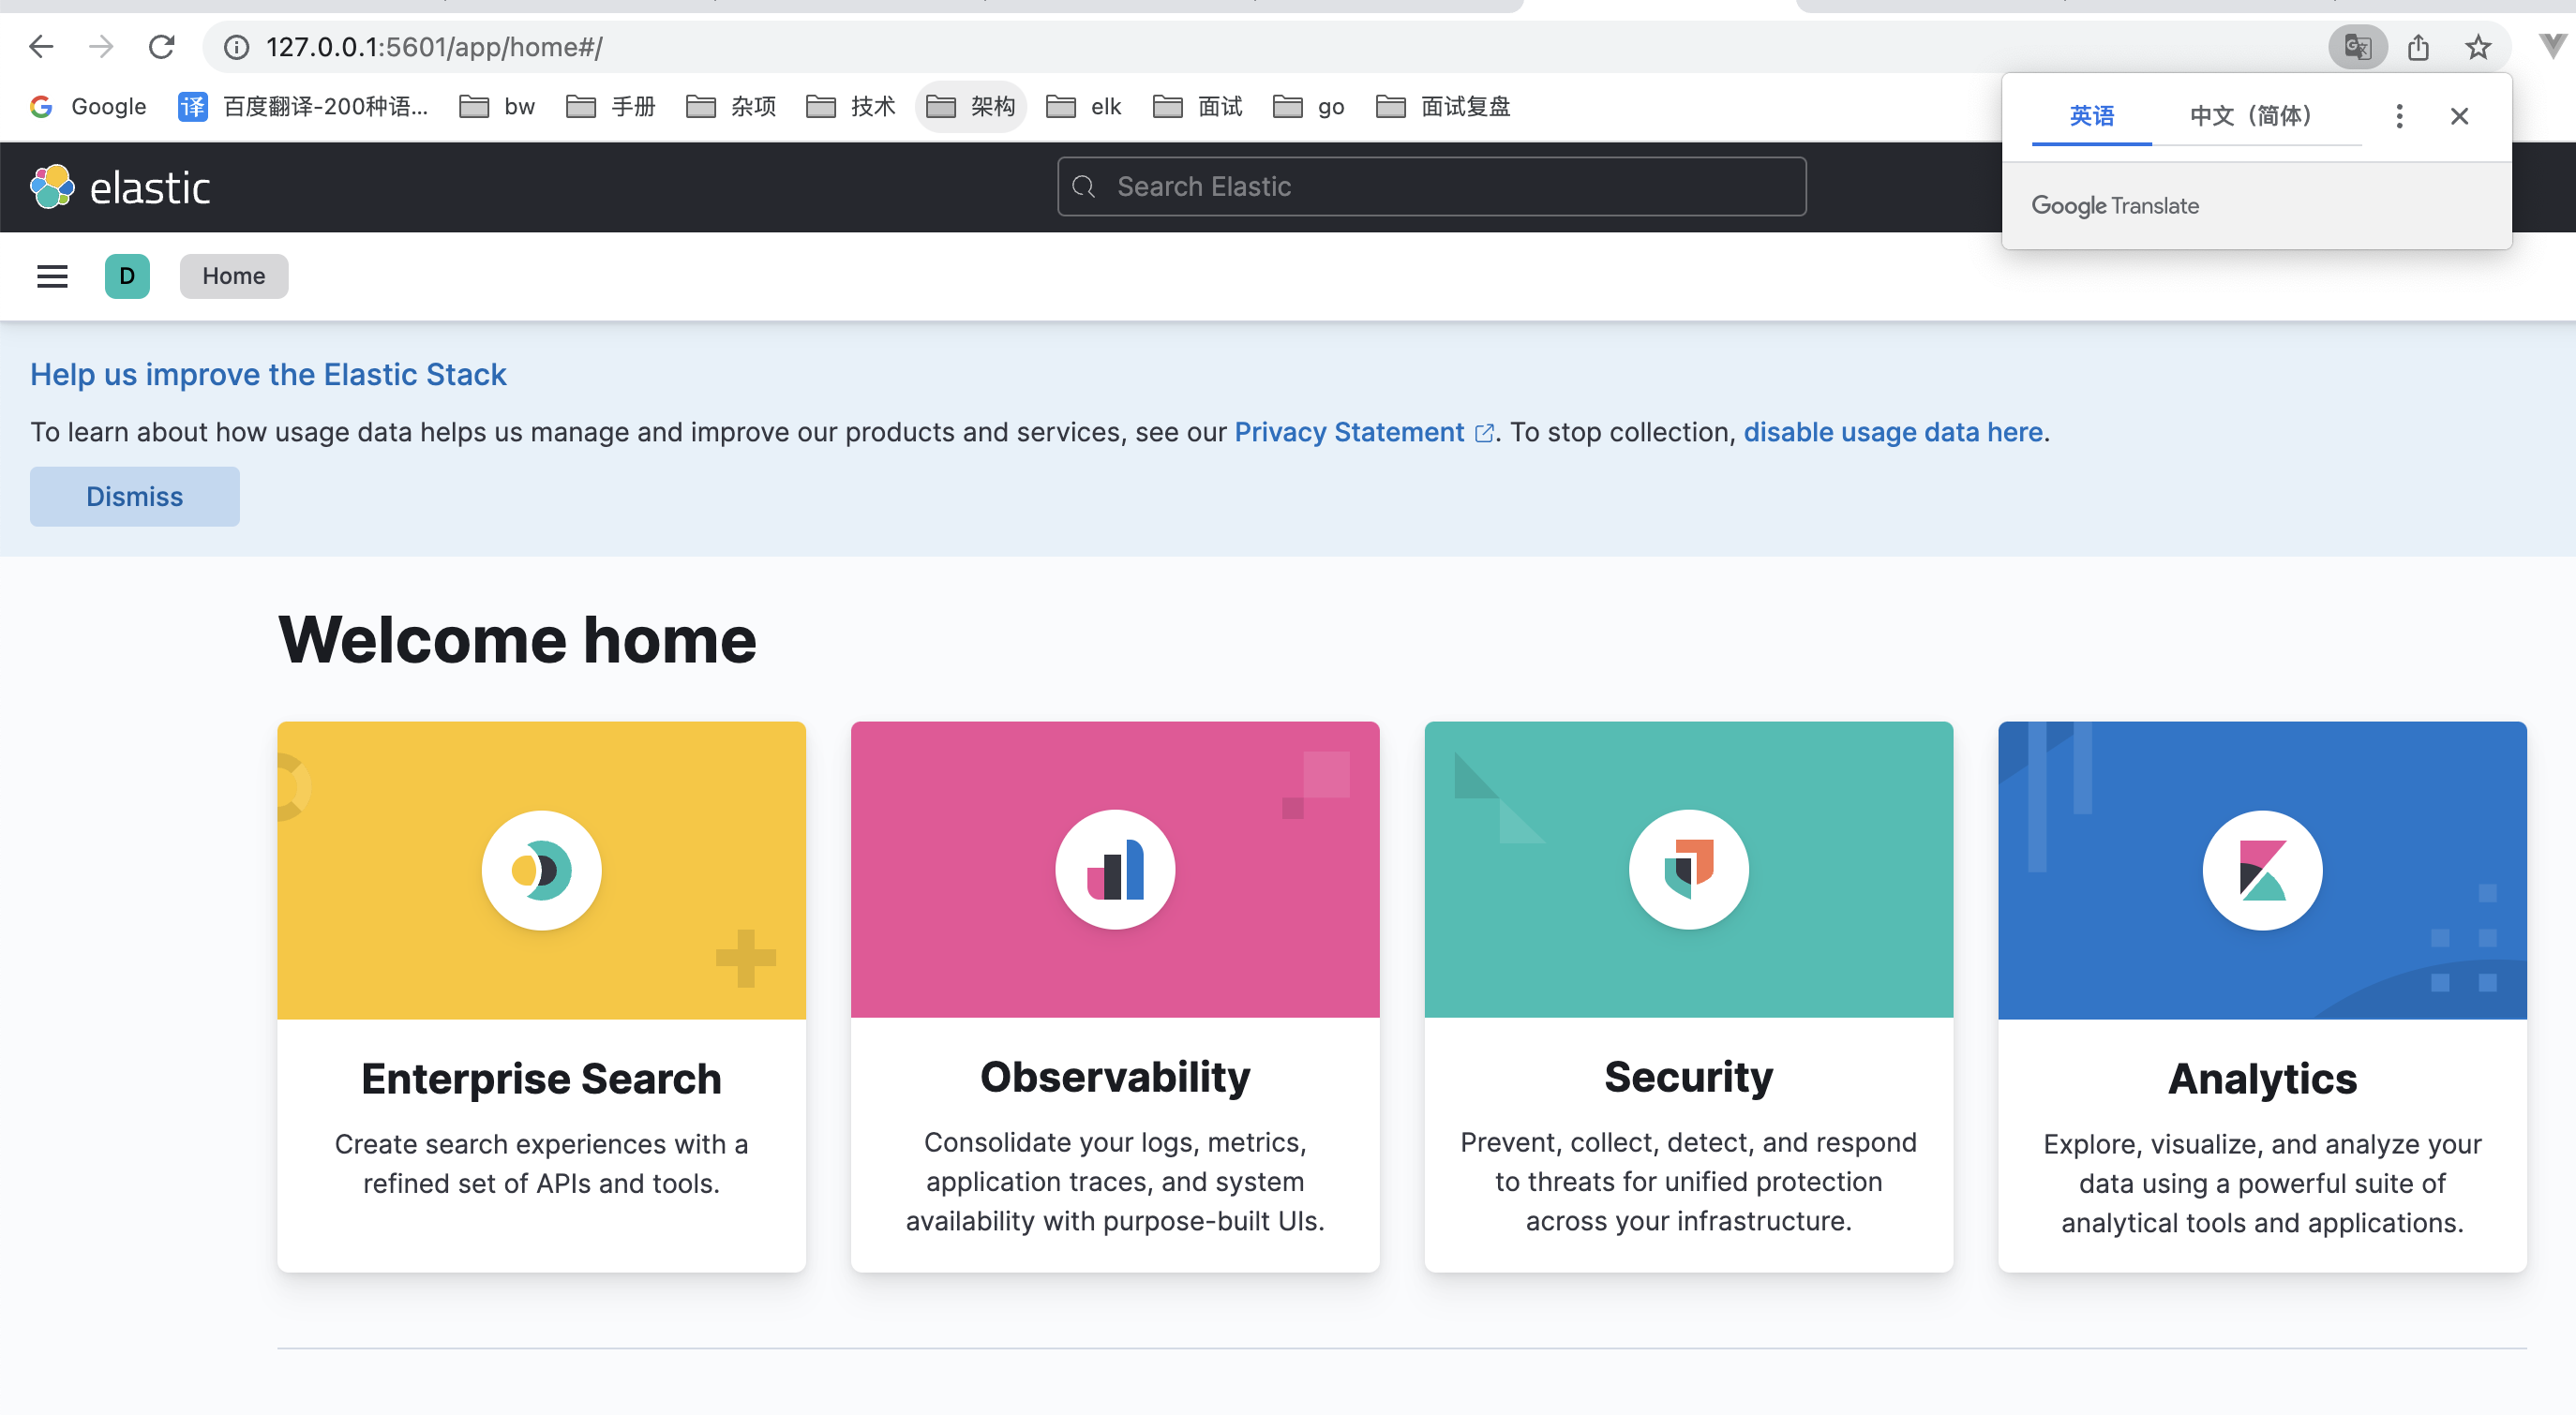Click the magnifier icon in Search Elastic

1083,186
